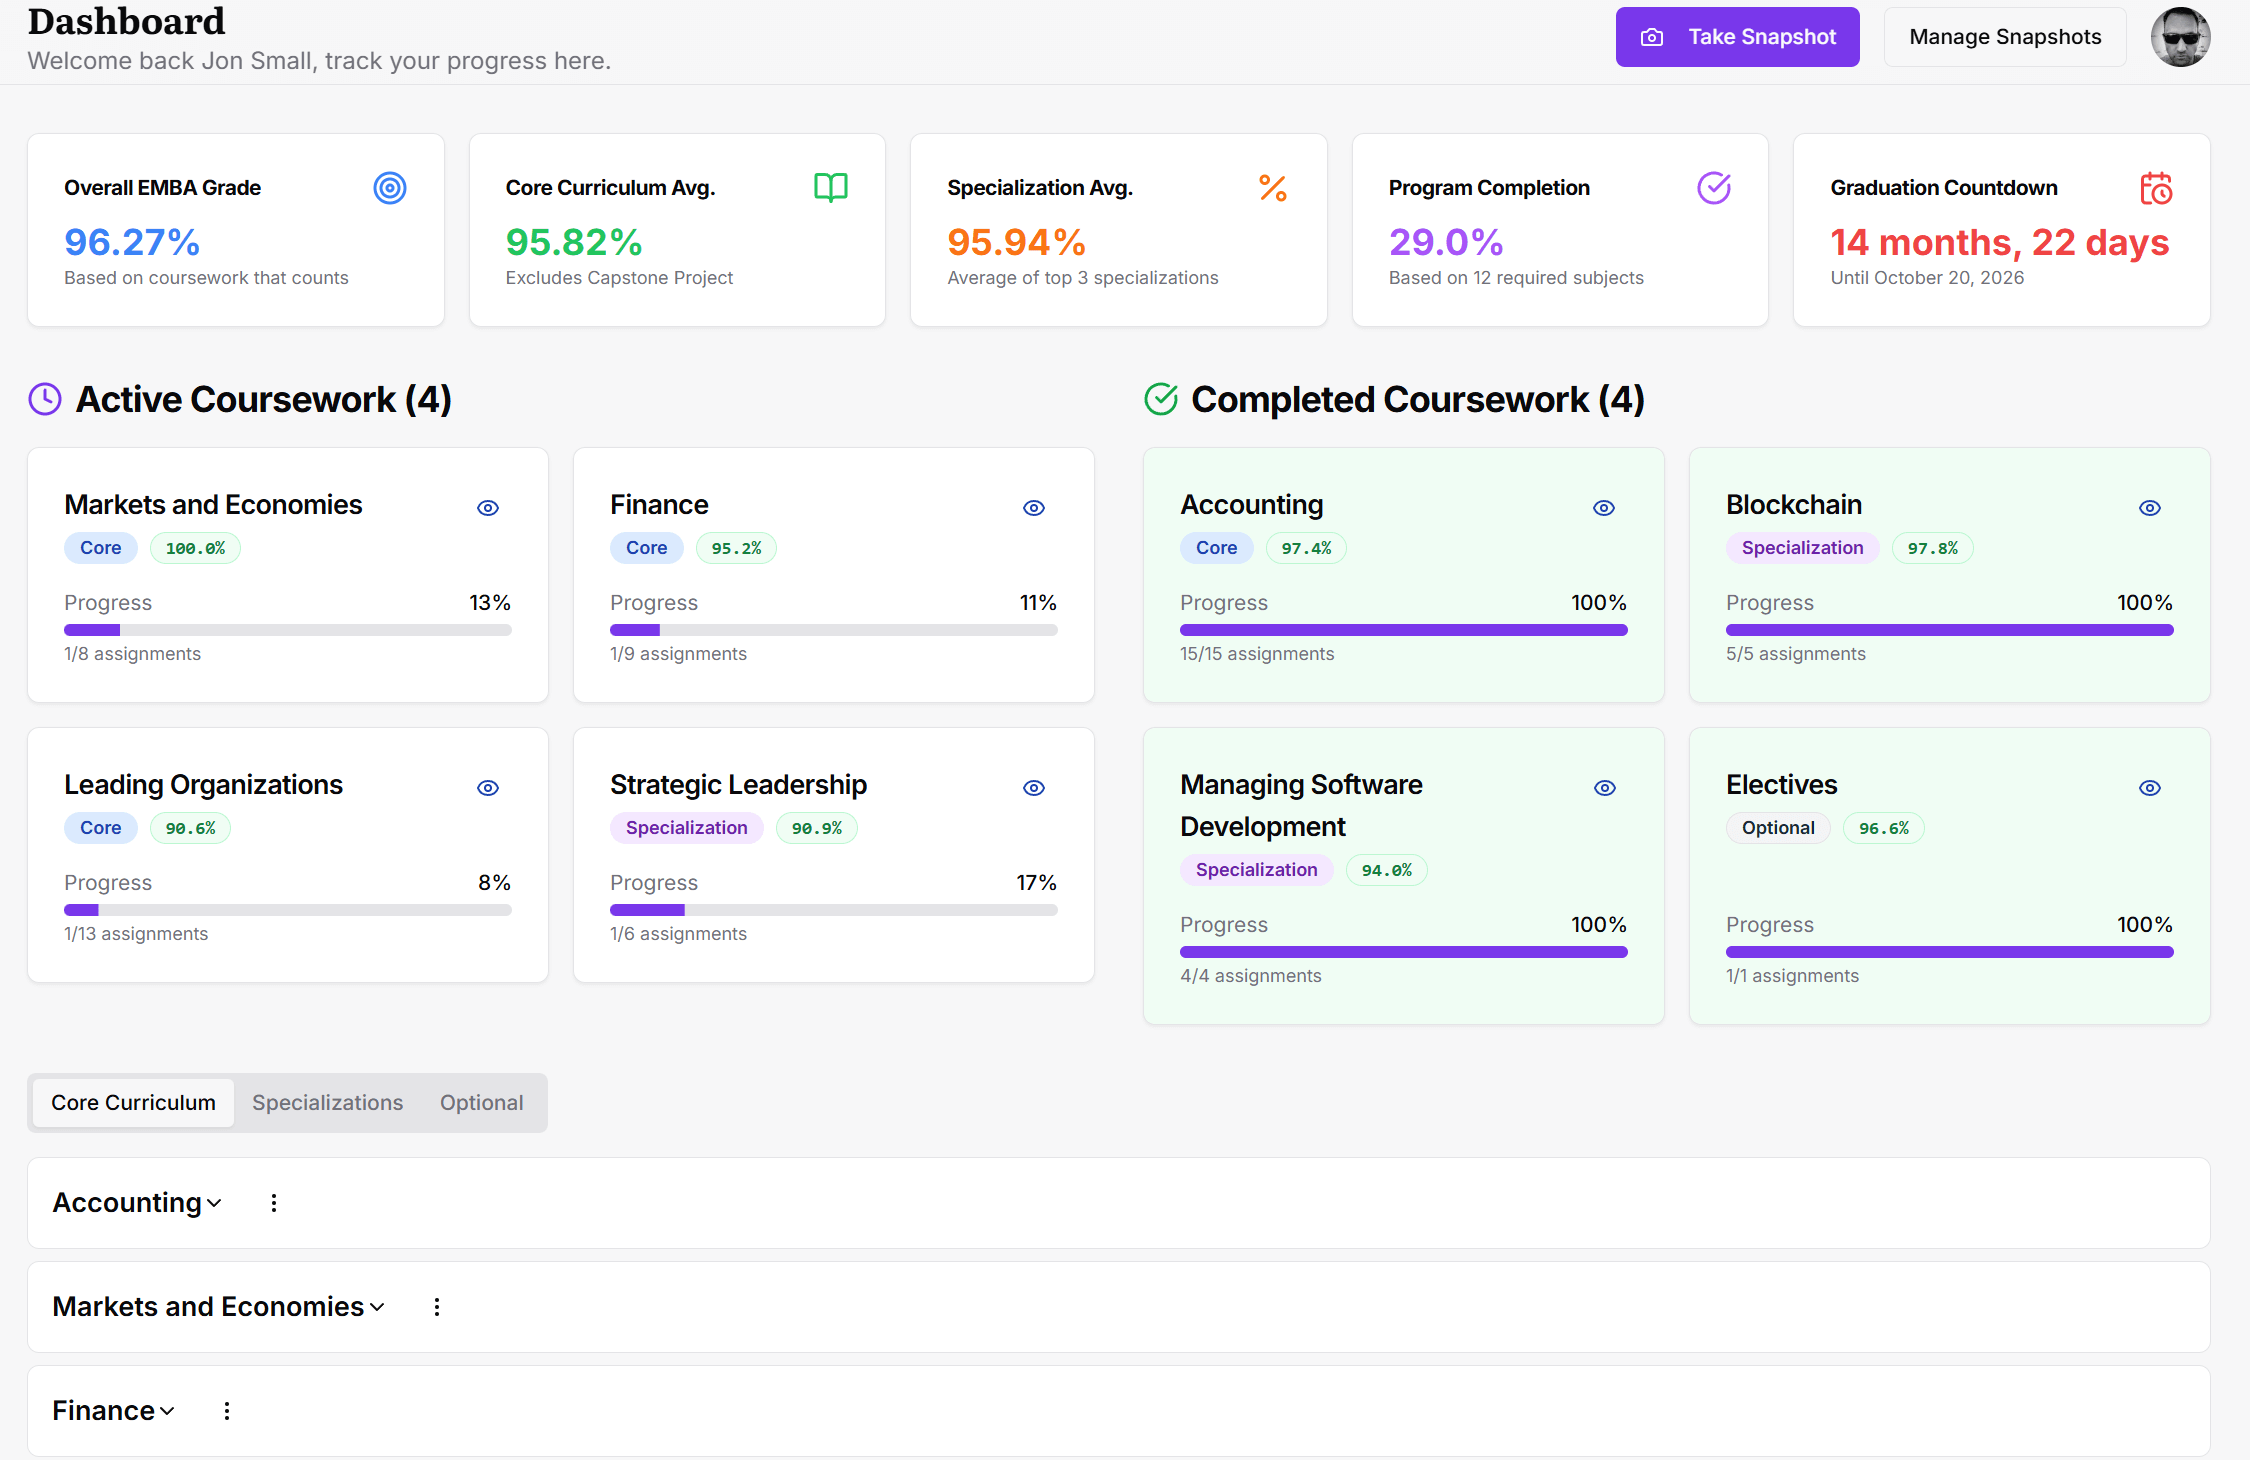Viewport: 2250px width, 1460px height.
Task: Expand the Accounting section at the bottom
Action: pyautogui.click(x=215, y=1203)
